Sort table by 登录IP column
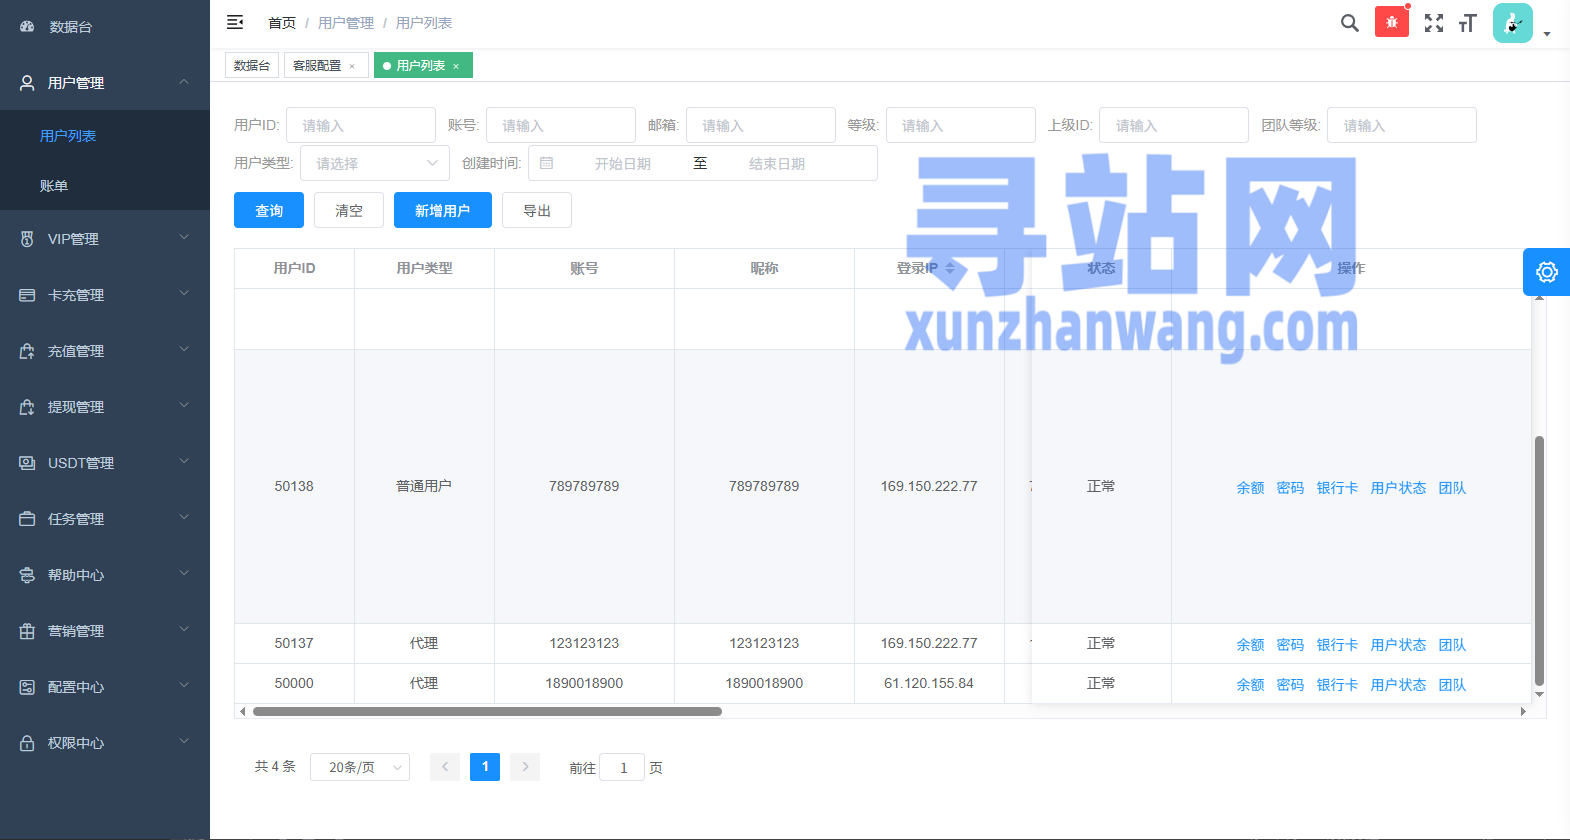This screenshot has height=840, width=1570. (x=950, y=268)
